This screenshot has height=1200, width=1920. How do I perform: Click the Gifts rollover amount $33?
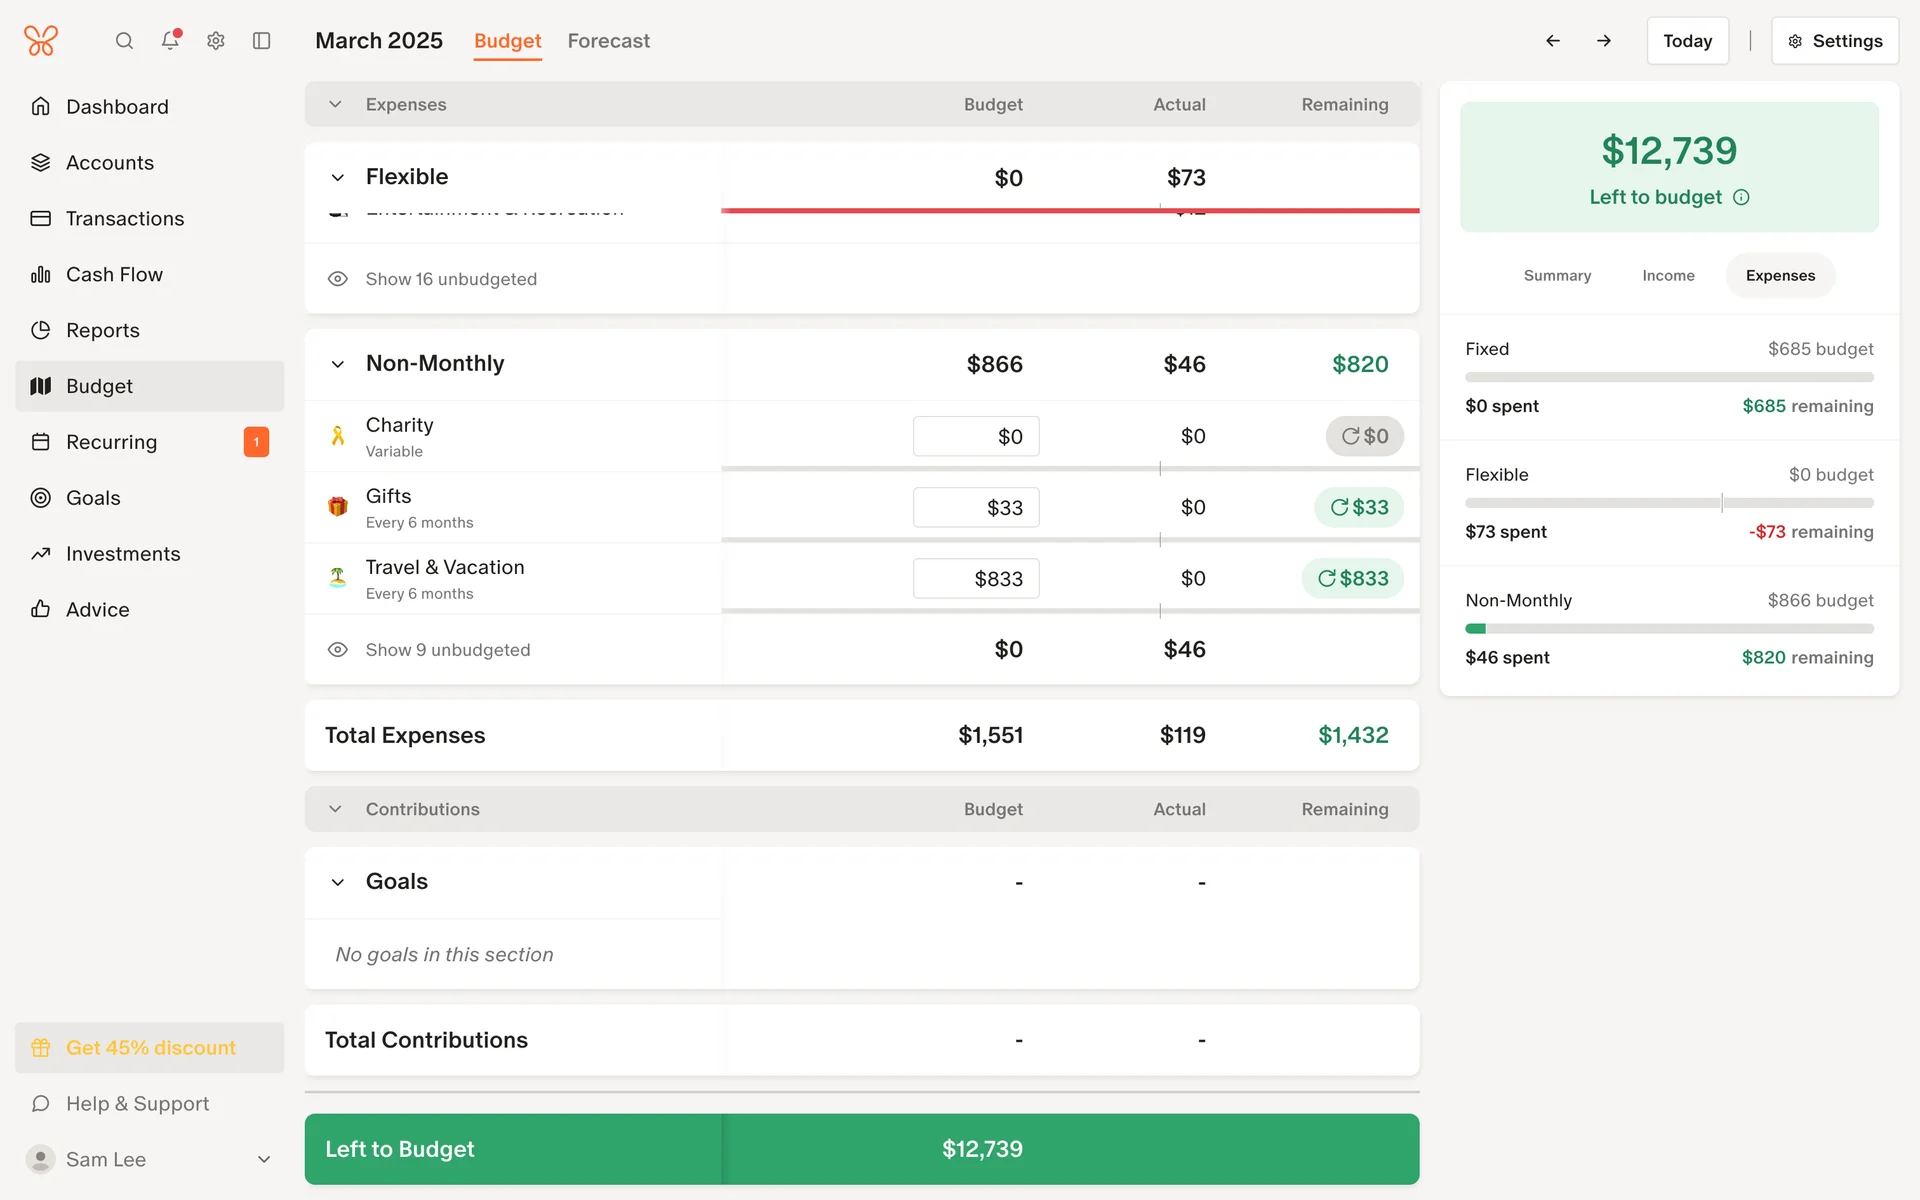[1359, 508]
